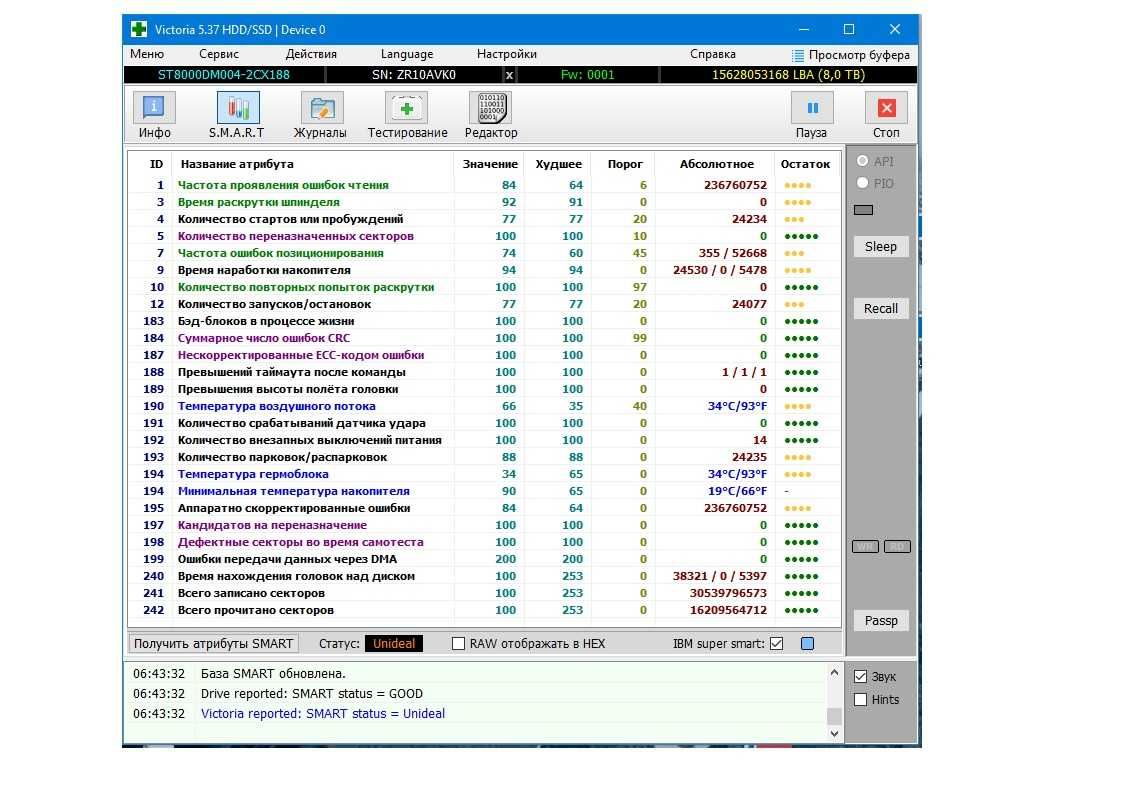Click the blue square next to IBM super smart

[807, 644]
